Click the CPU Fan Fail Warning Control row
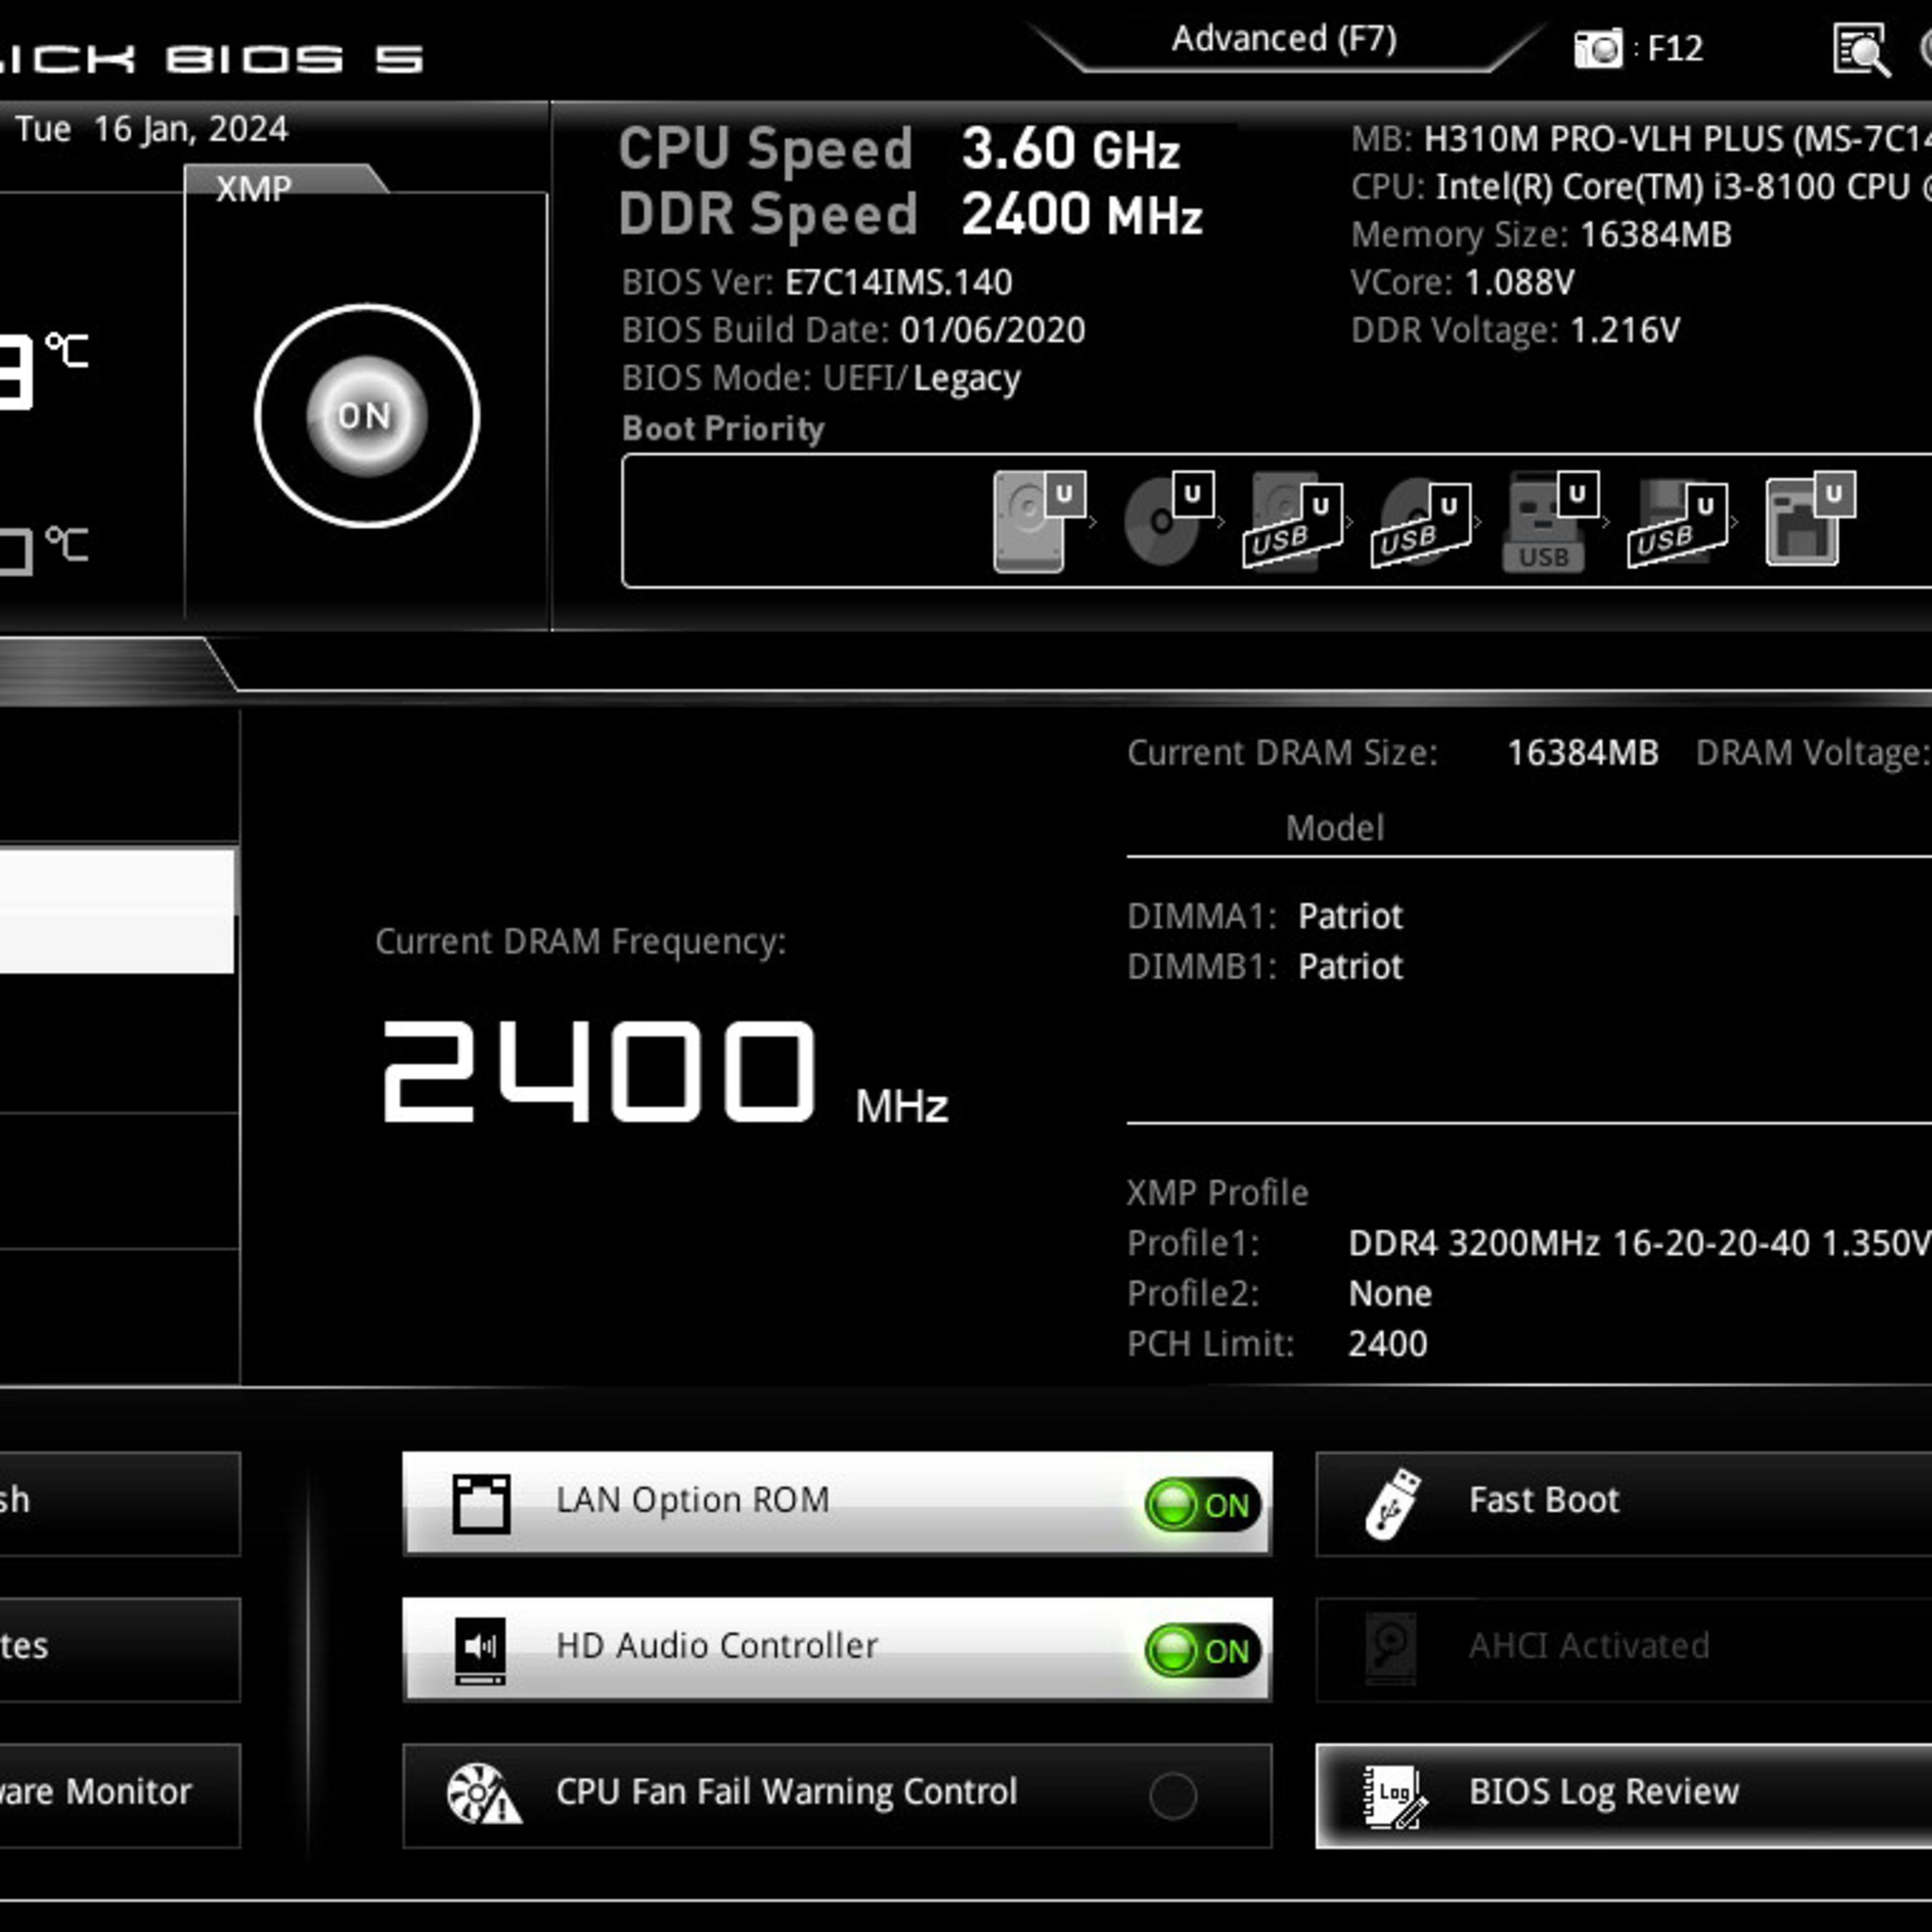 coord(837,1796)
